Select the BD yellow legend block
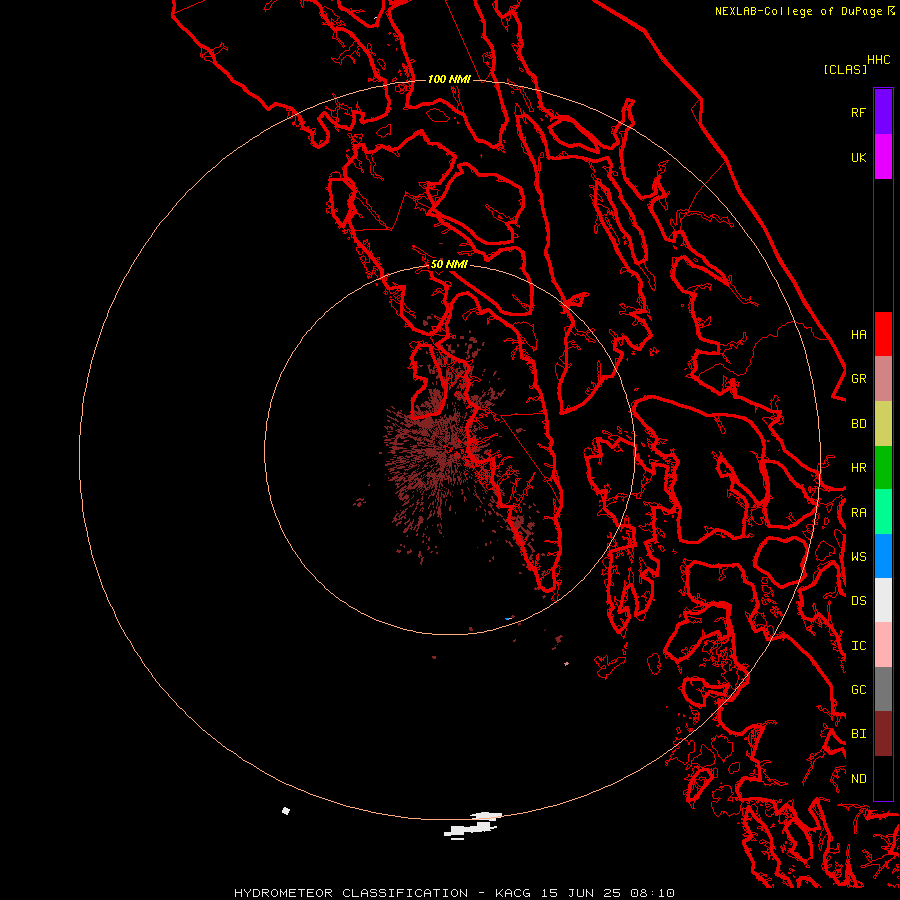The image size is (900, 900). [883, 424]
